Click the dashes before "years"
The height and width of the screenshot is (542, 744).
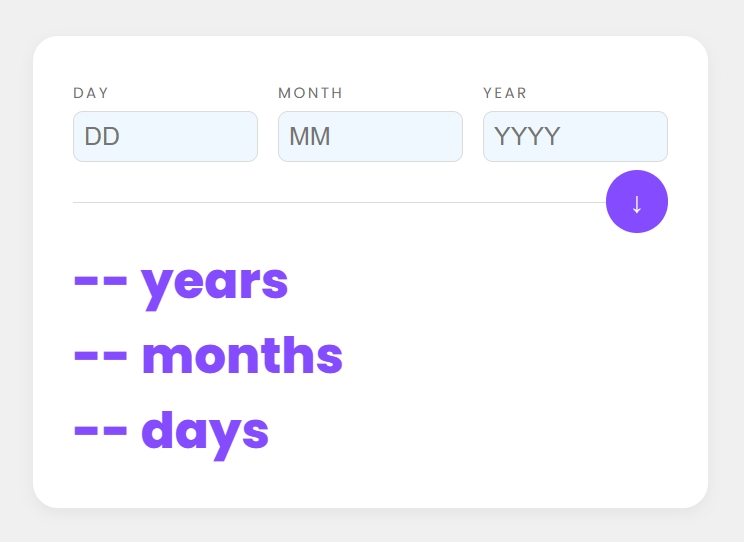tap(100, 283)
